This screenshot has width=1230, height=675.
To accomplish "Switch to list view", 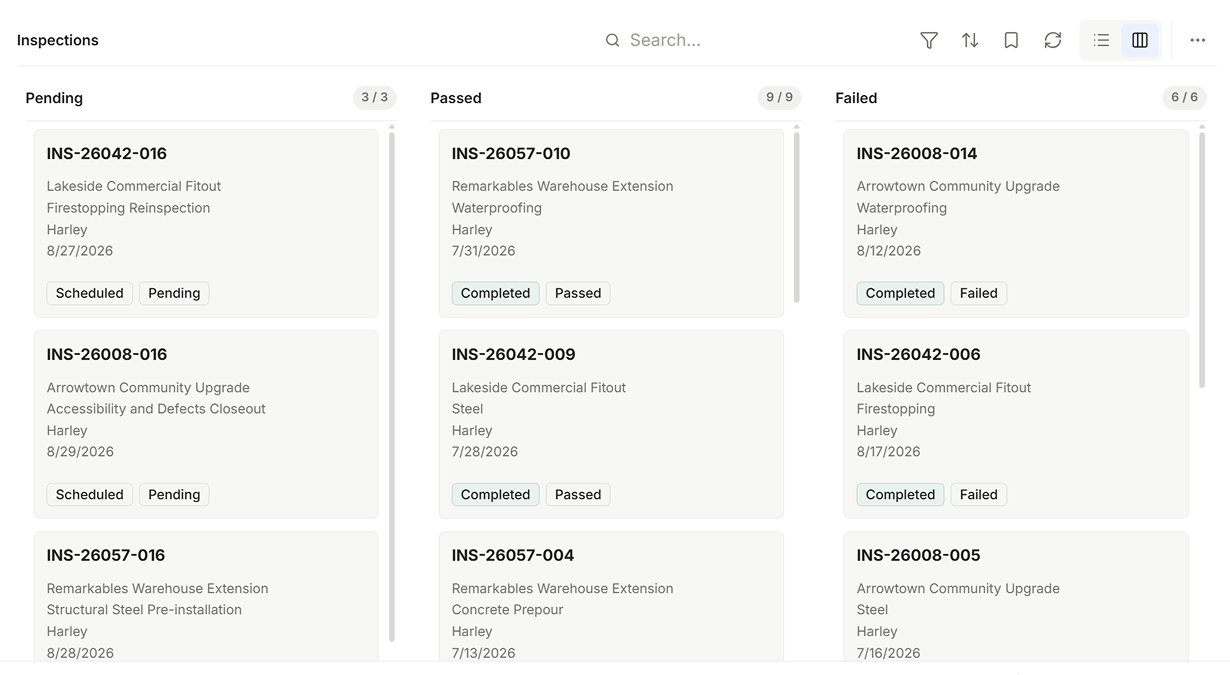I will [1101, 40].
